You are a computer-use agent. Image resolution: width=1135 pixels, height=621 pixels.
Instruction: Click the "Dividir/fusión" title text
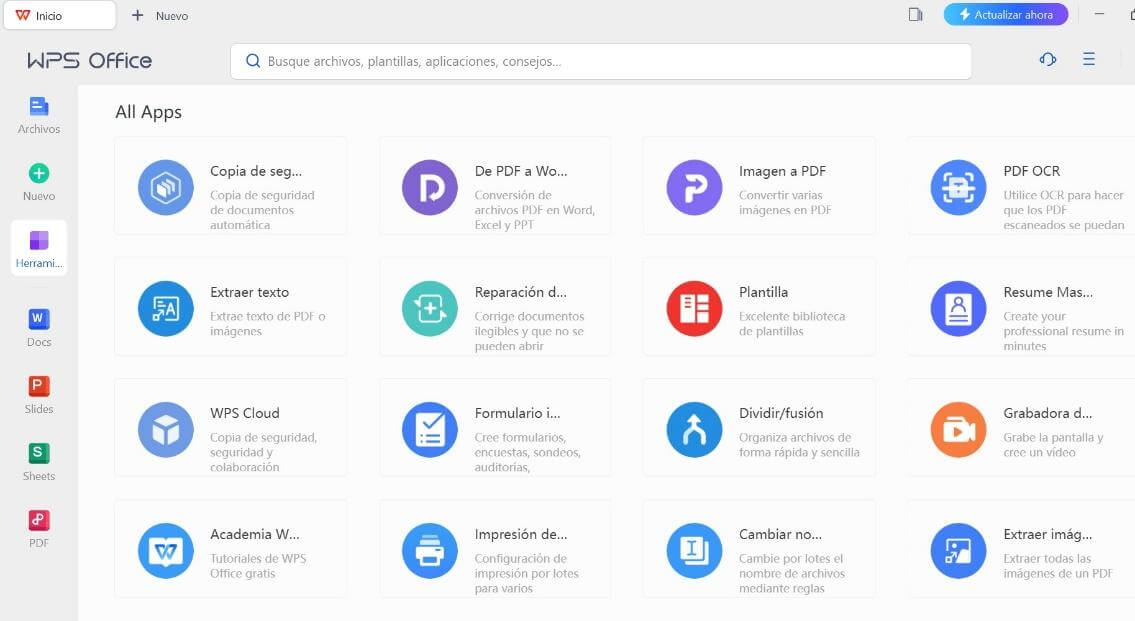[x=781, y=413]
